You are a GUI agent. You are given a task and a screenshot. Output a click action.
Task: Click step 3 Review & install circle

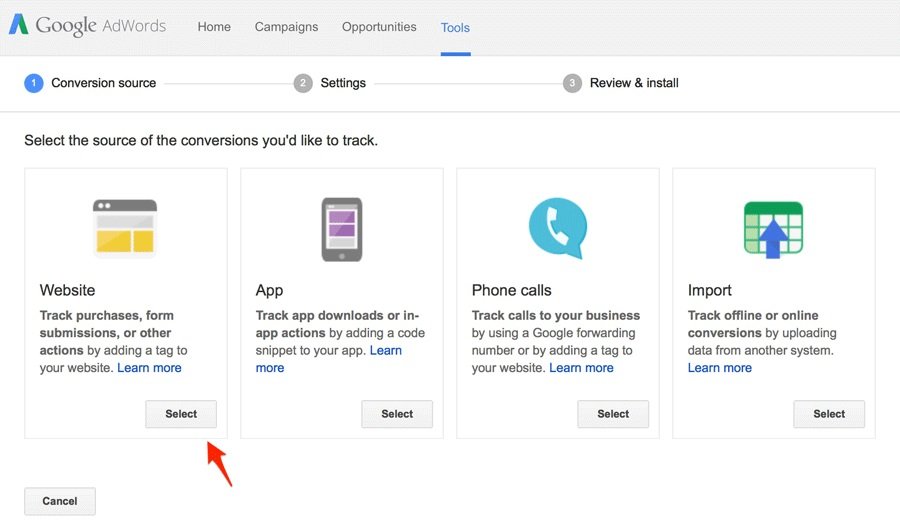tap(572, 83)
